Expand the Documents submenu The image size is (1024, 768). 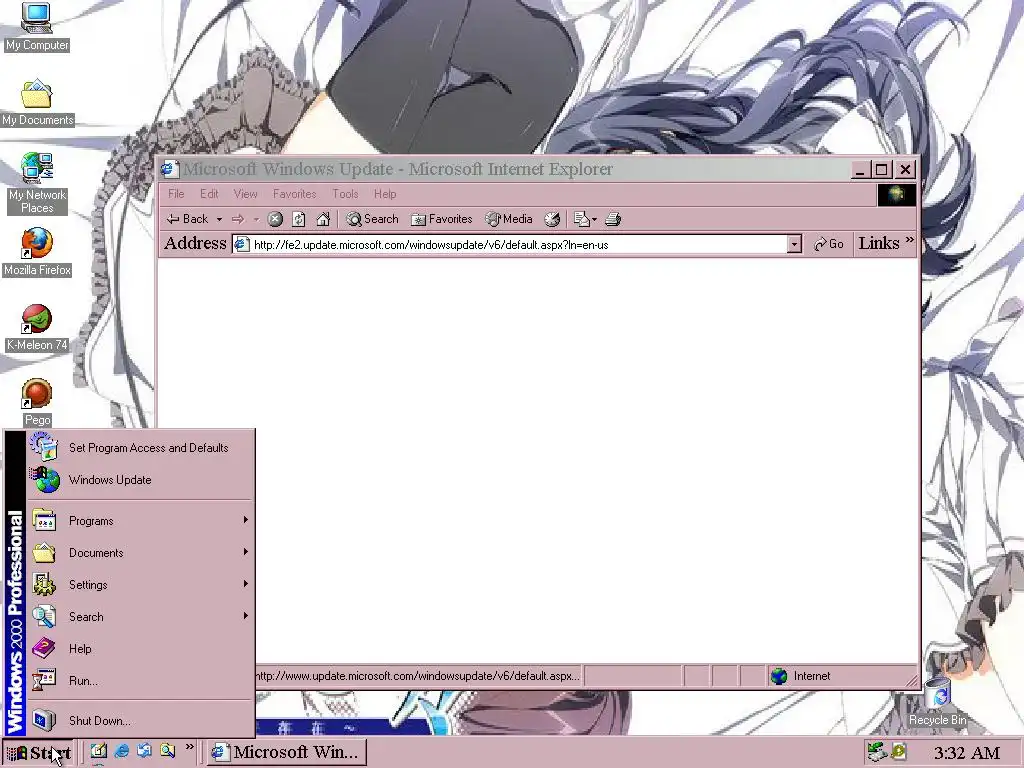click(140, 553)
